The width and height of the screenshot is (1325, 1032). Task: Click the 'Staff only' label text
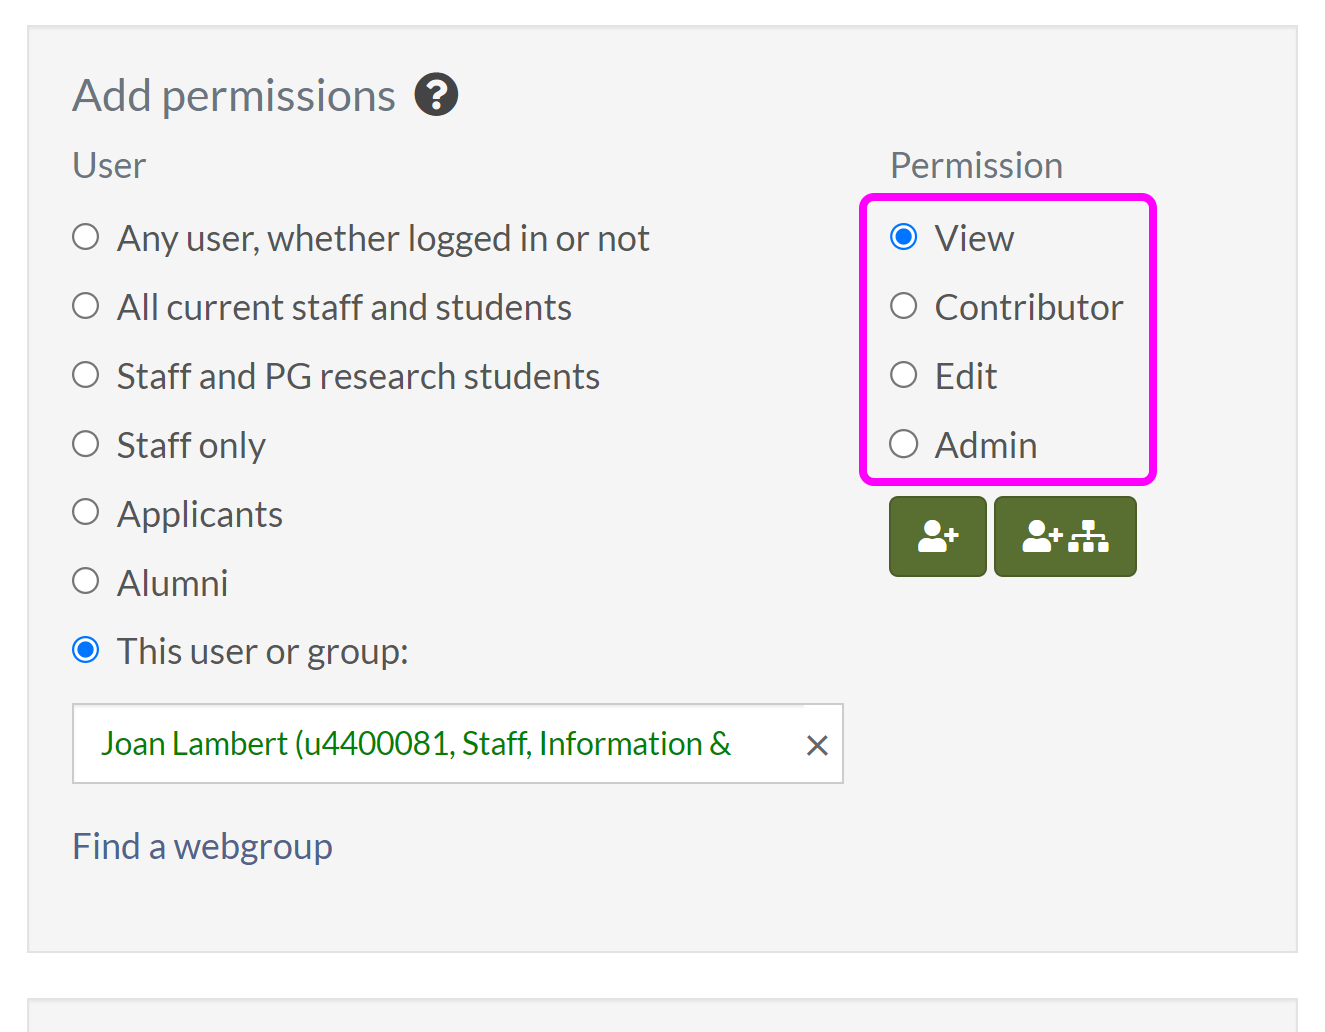click(x=191, y=445)
